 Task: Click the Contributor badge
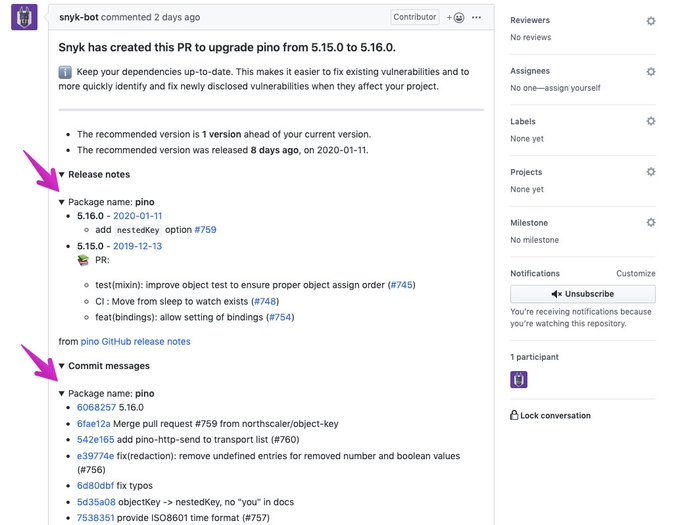[x=415, y=17]
